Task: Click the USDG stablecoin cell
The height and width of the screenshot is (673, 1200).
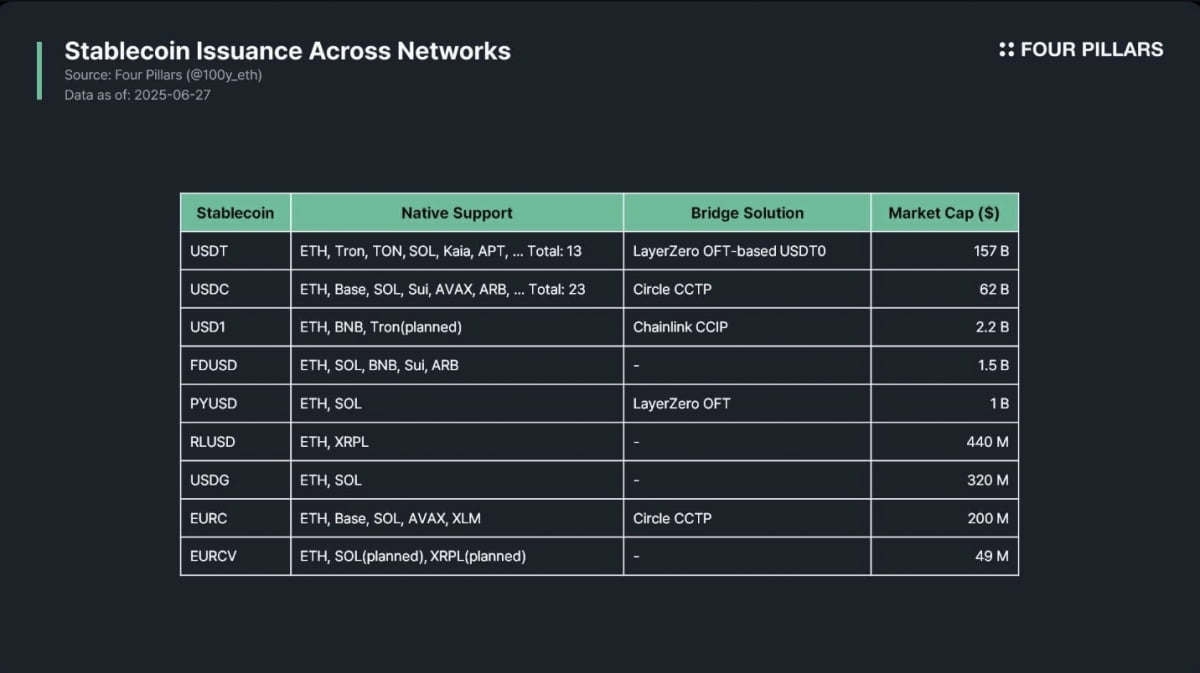Action: pyautogui.click(x=210, y=480)
